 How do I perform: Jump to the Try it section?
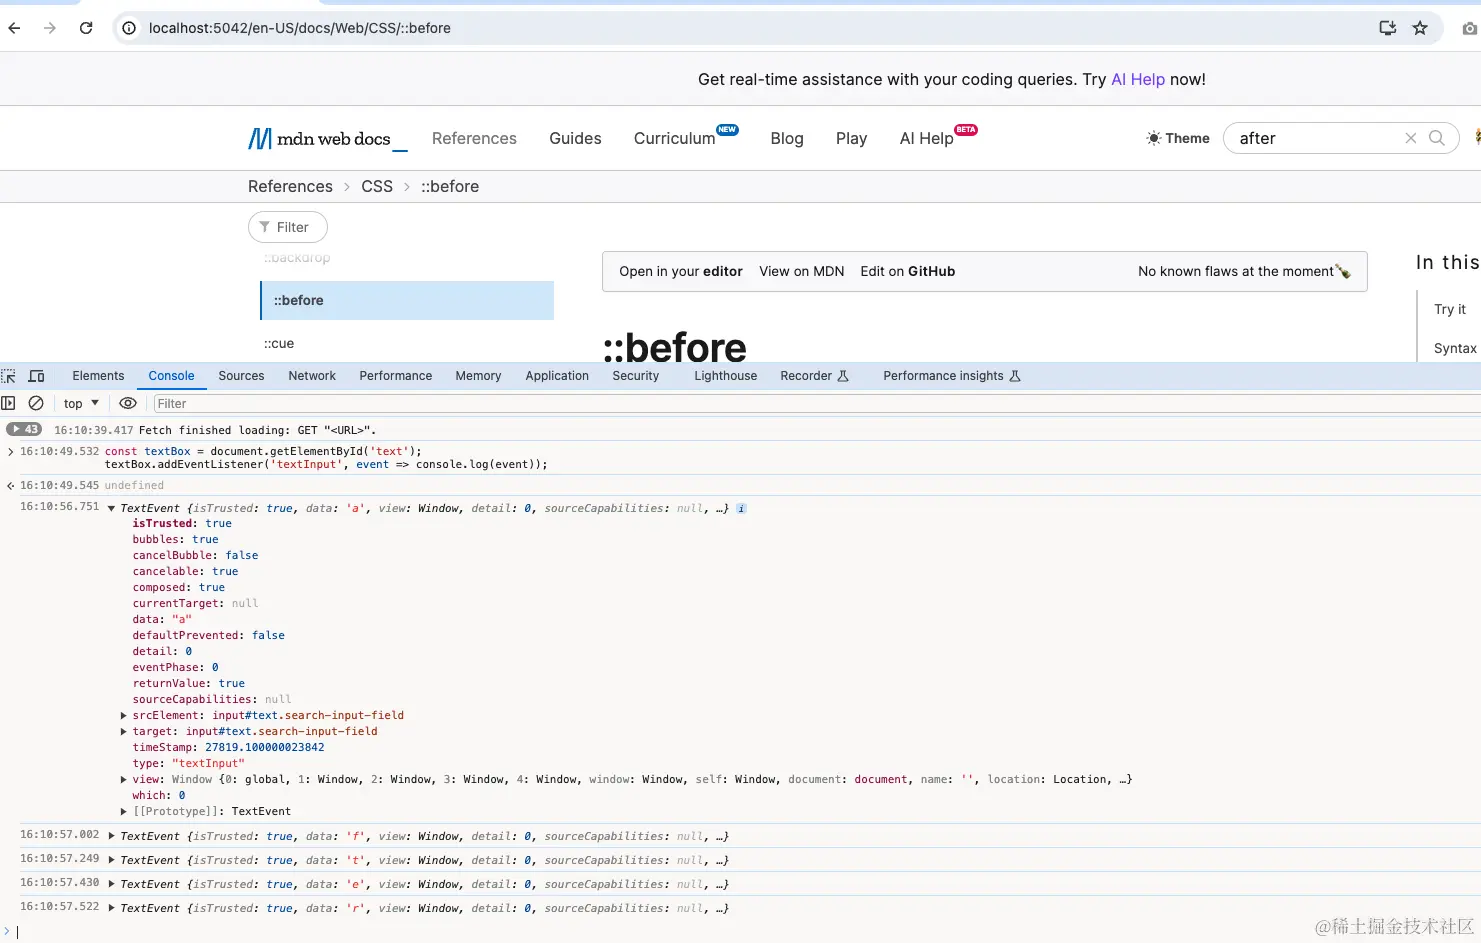point(1450,310)
